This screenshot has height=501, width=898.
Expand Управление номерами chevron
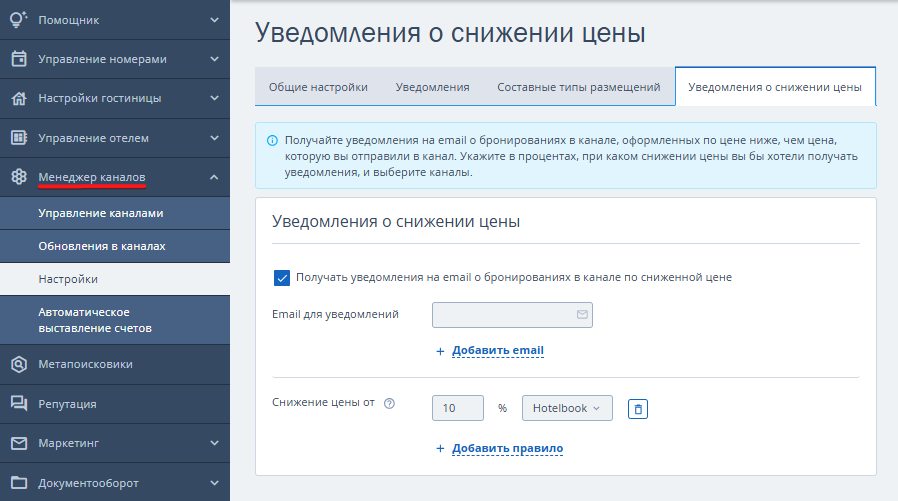pos(214,59)
